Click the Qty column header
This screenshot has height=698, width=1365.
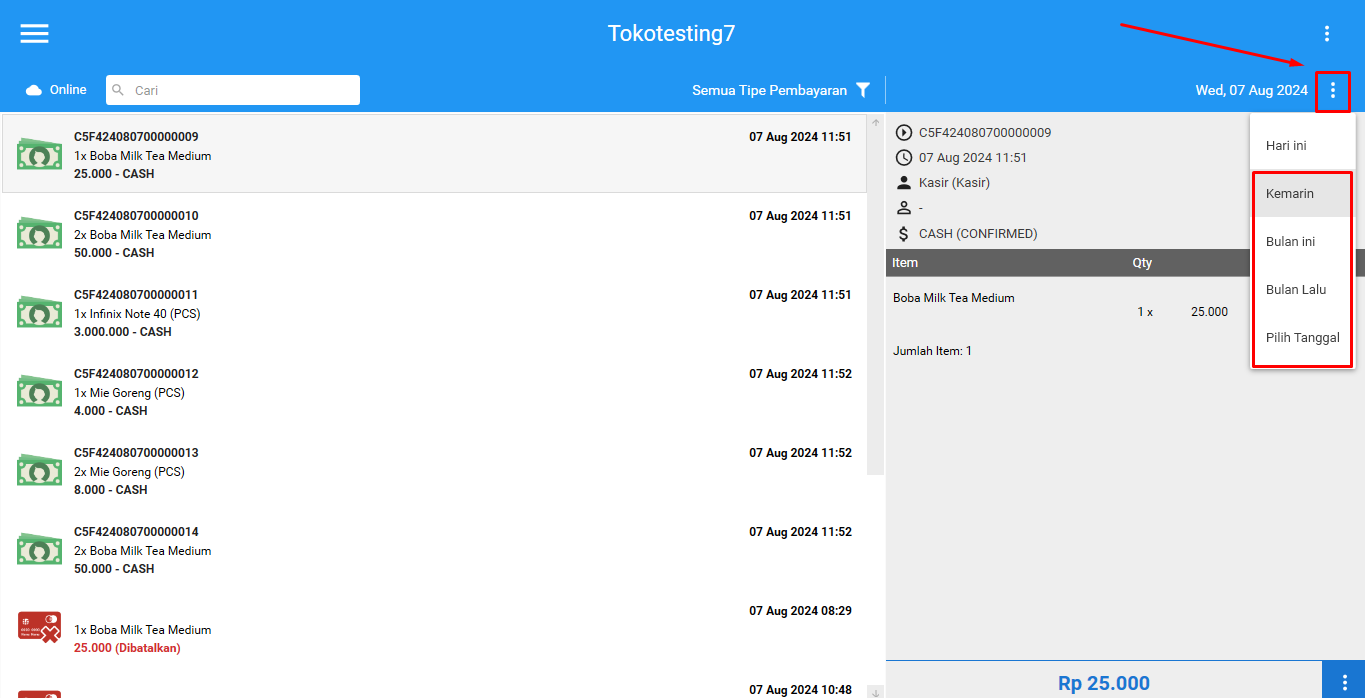click(1142, 263)
